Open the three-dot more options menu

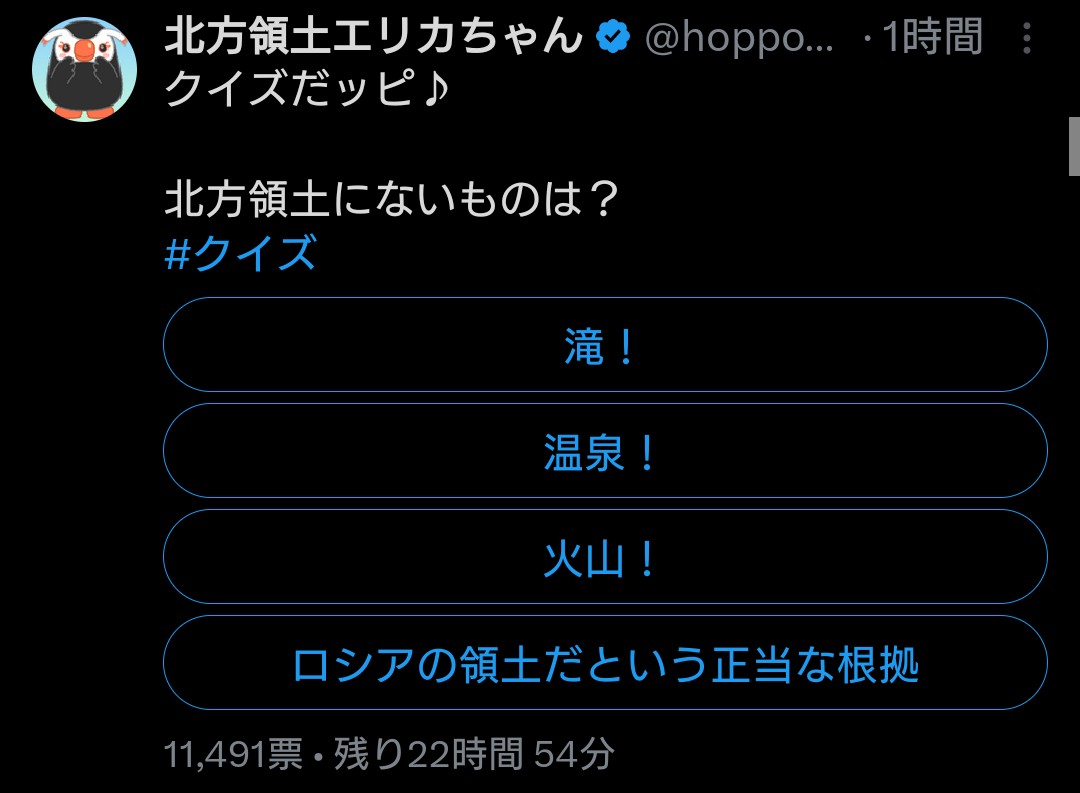[1027, 39]
